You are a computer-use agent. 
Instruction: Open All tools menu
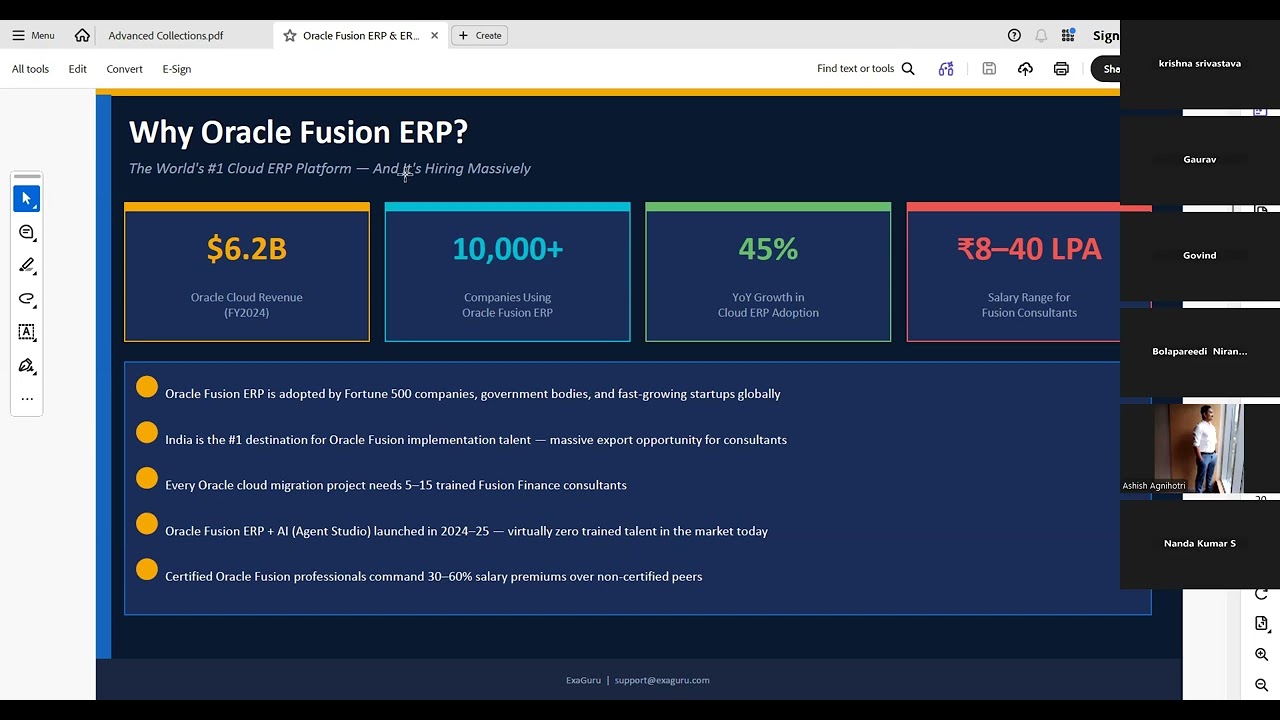click(30, 69)
